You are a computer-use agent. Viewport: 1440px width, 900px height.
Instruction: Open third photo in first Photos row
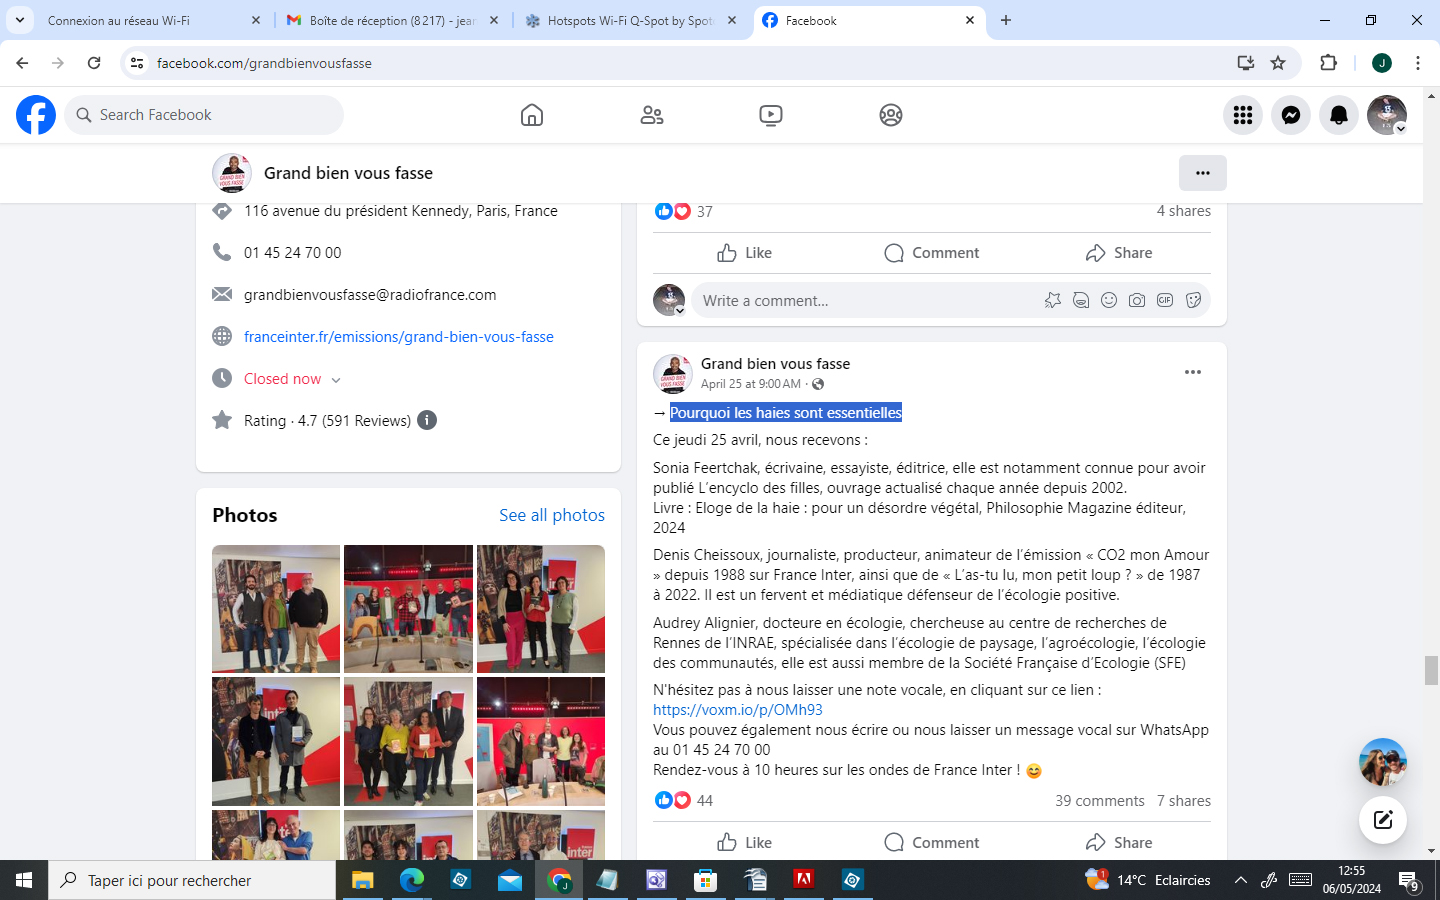pyautogui.click(x=541, y=609)
